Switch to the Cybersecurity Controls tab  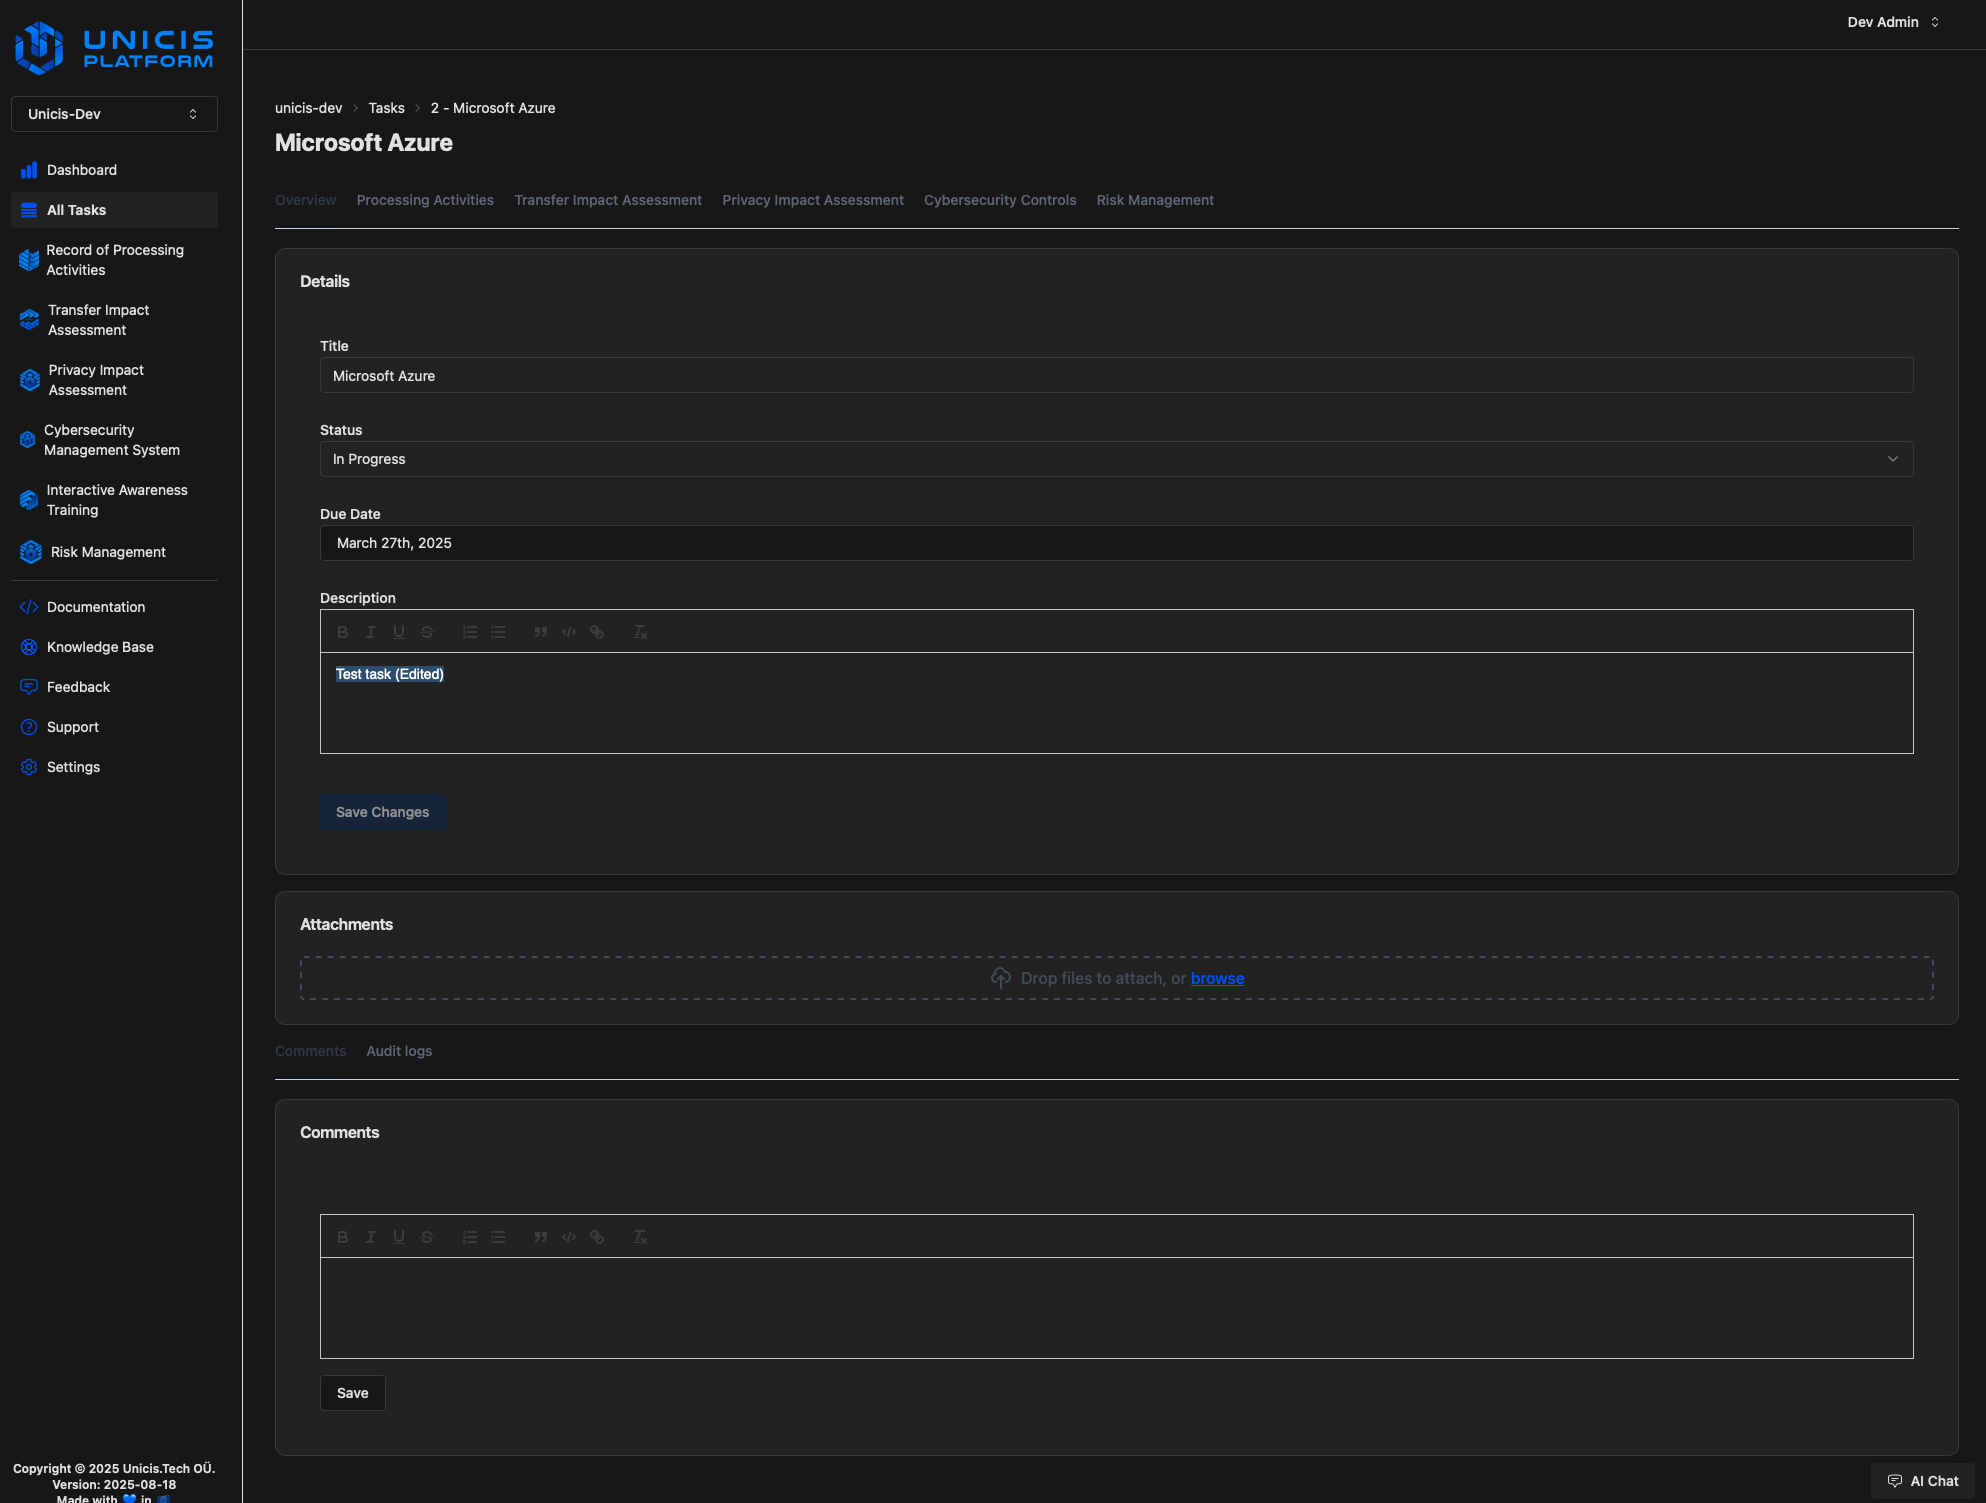pyautogui.click(x=1000, y=200)
